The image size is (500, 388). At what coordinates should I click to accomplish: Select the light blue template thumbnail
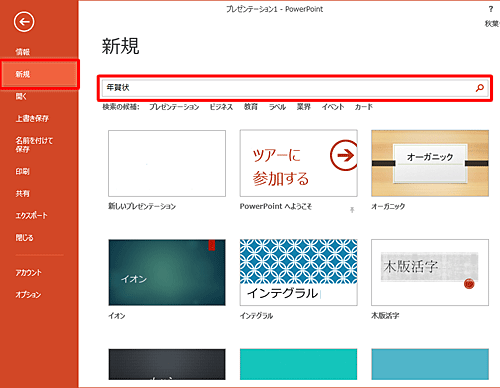click(x=430, y=364)
